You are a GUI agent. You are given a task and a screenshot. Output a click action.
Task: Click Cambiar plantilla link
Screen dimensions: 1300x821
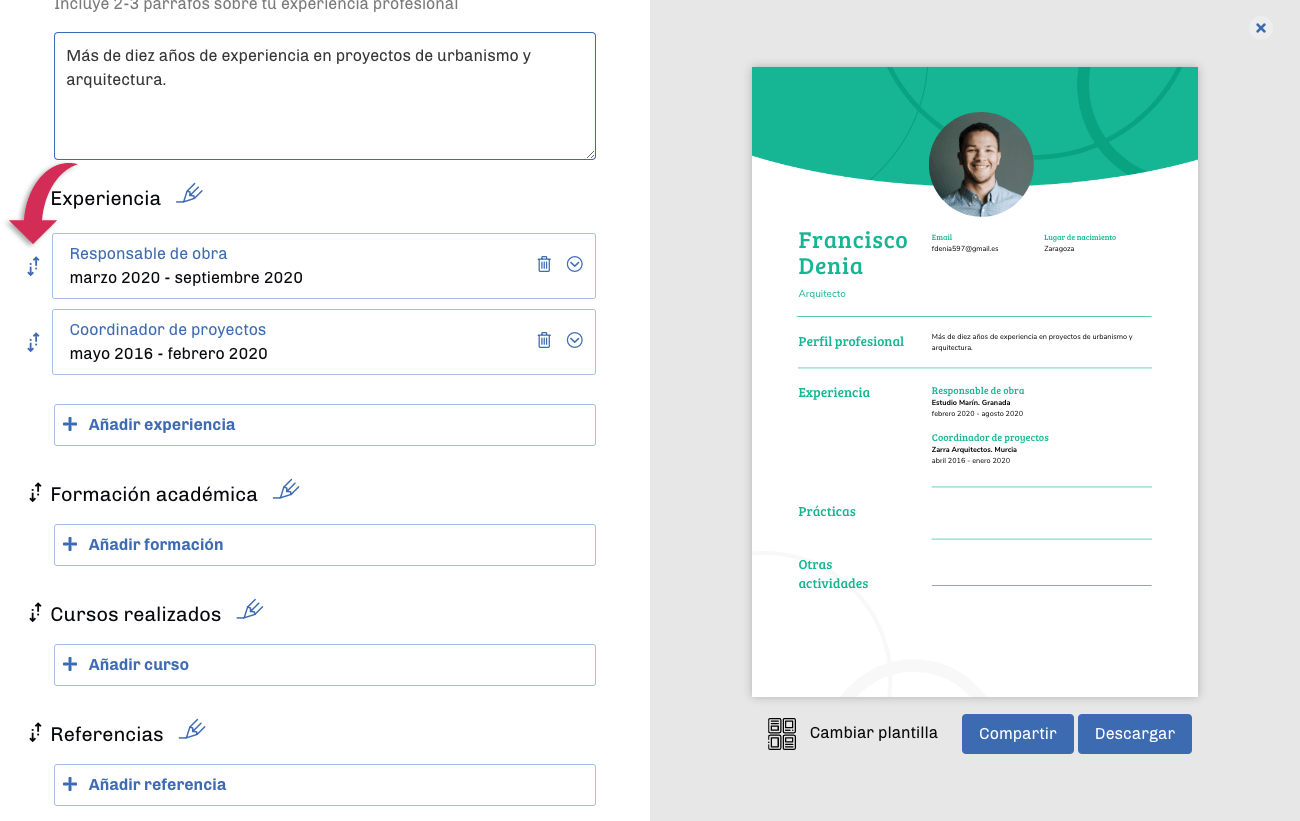tap(874, 733)
